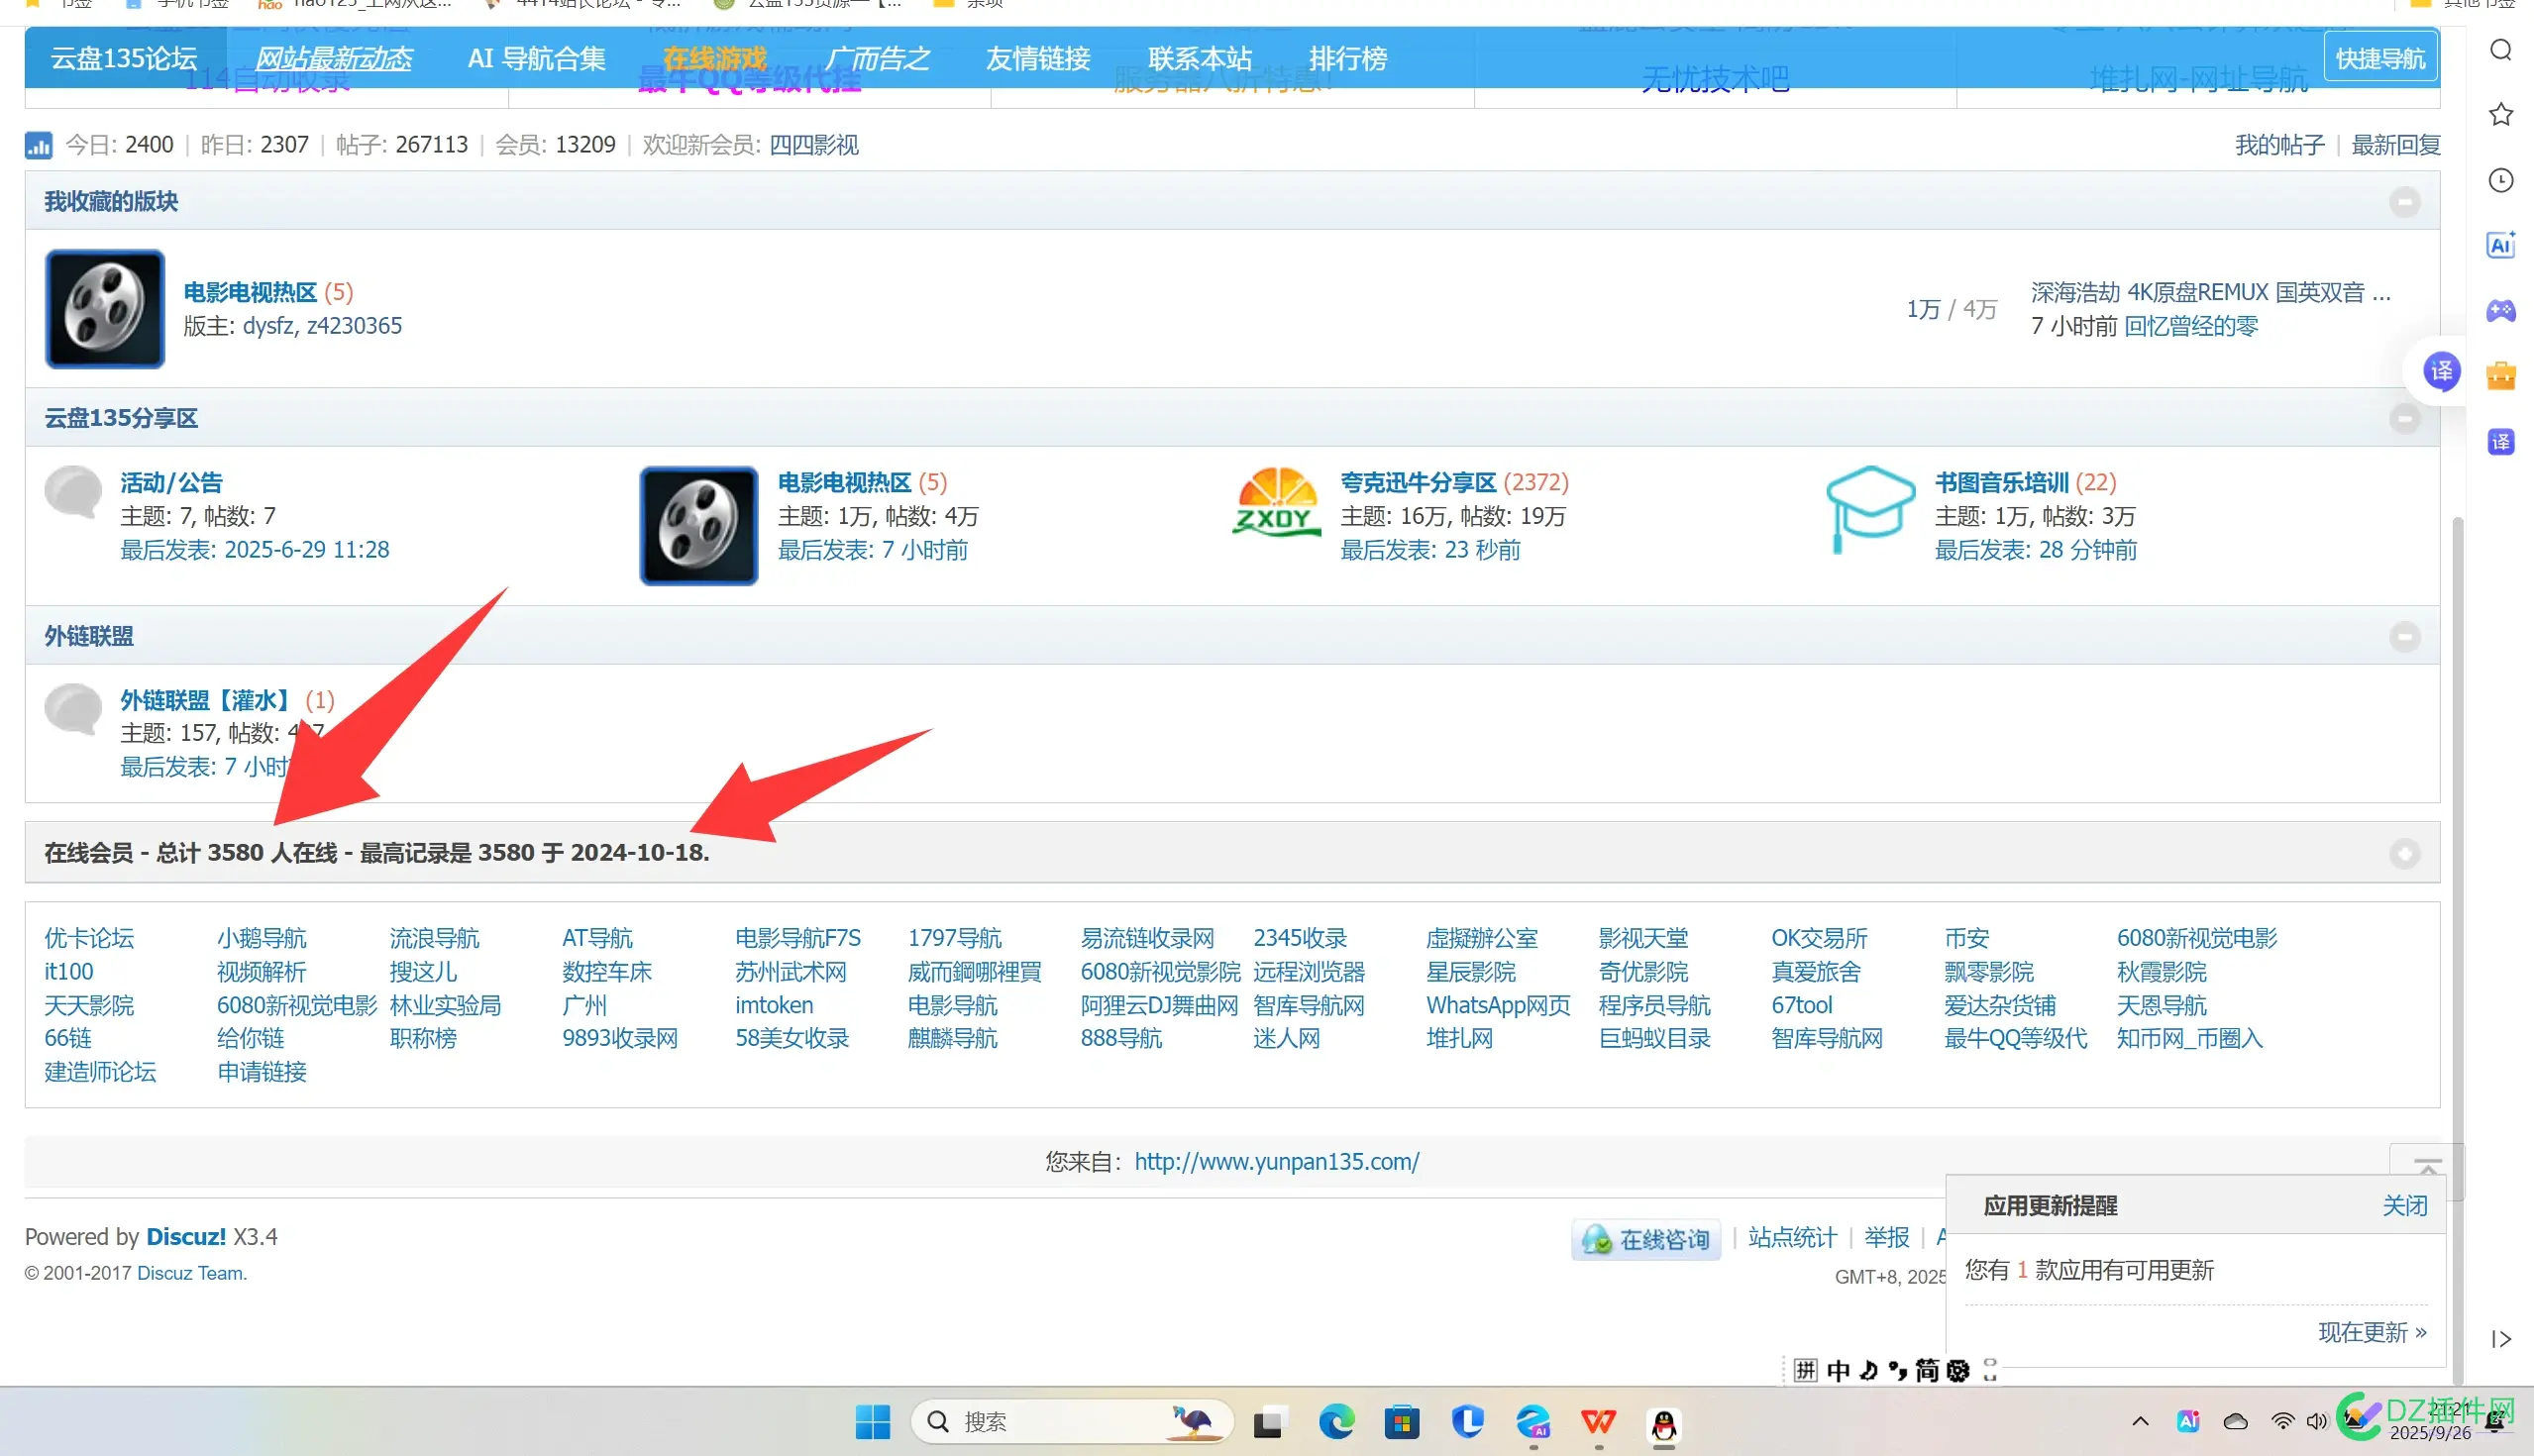Open QQ penguin app from the taskbar
Image resolution: width=2534 pixels, height=1456 pixels.
coord(1664,1423)
